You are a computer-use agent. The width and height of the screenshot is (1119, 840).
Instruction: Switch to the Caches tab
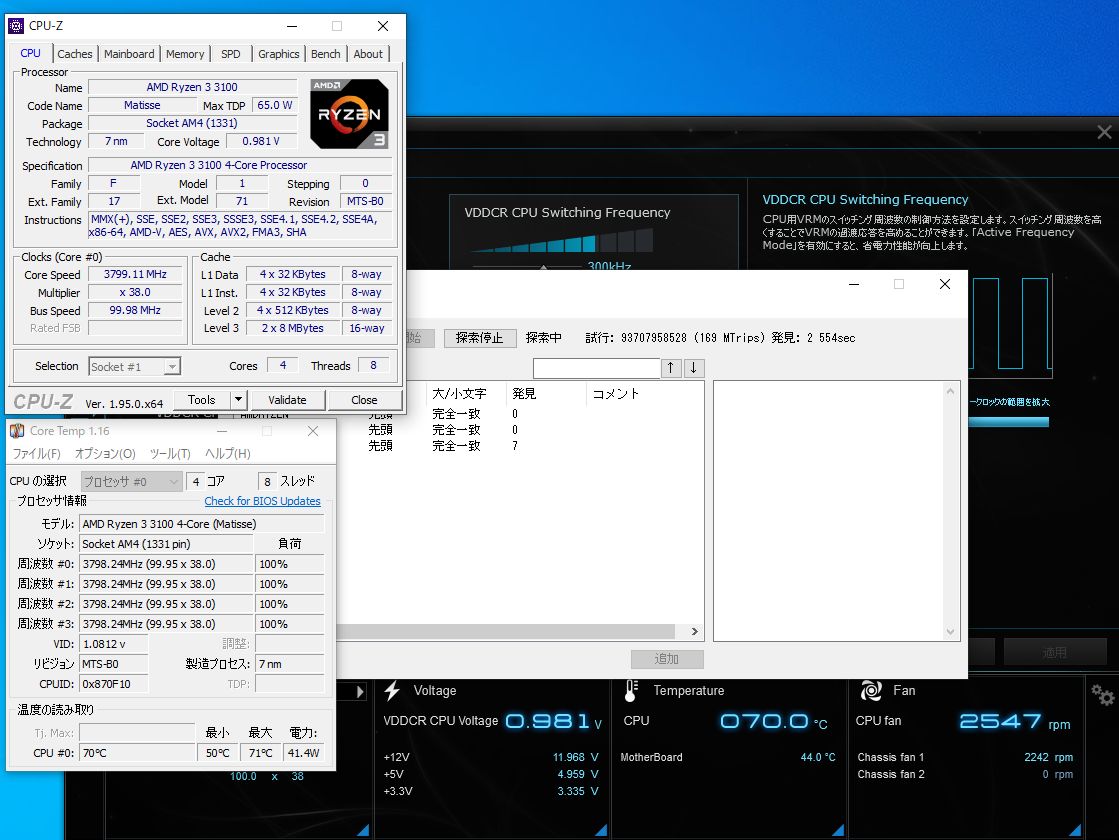[75, 54]
